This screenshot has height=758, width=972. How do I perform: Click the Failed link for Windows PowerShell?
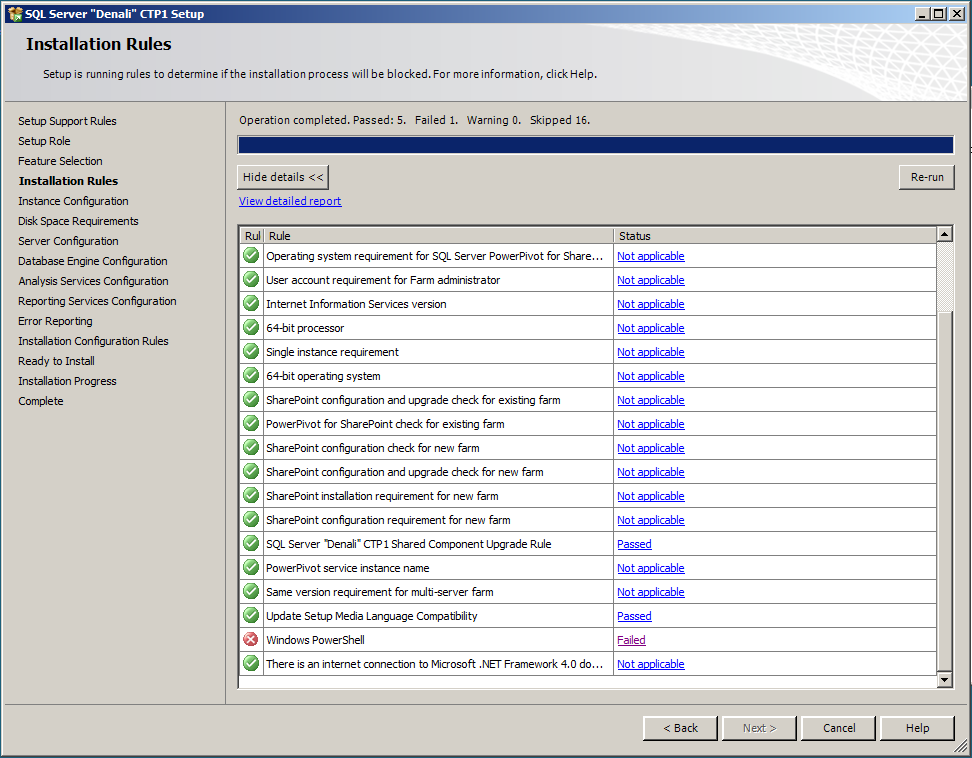[631, 639]
